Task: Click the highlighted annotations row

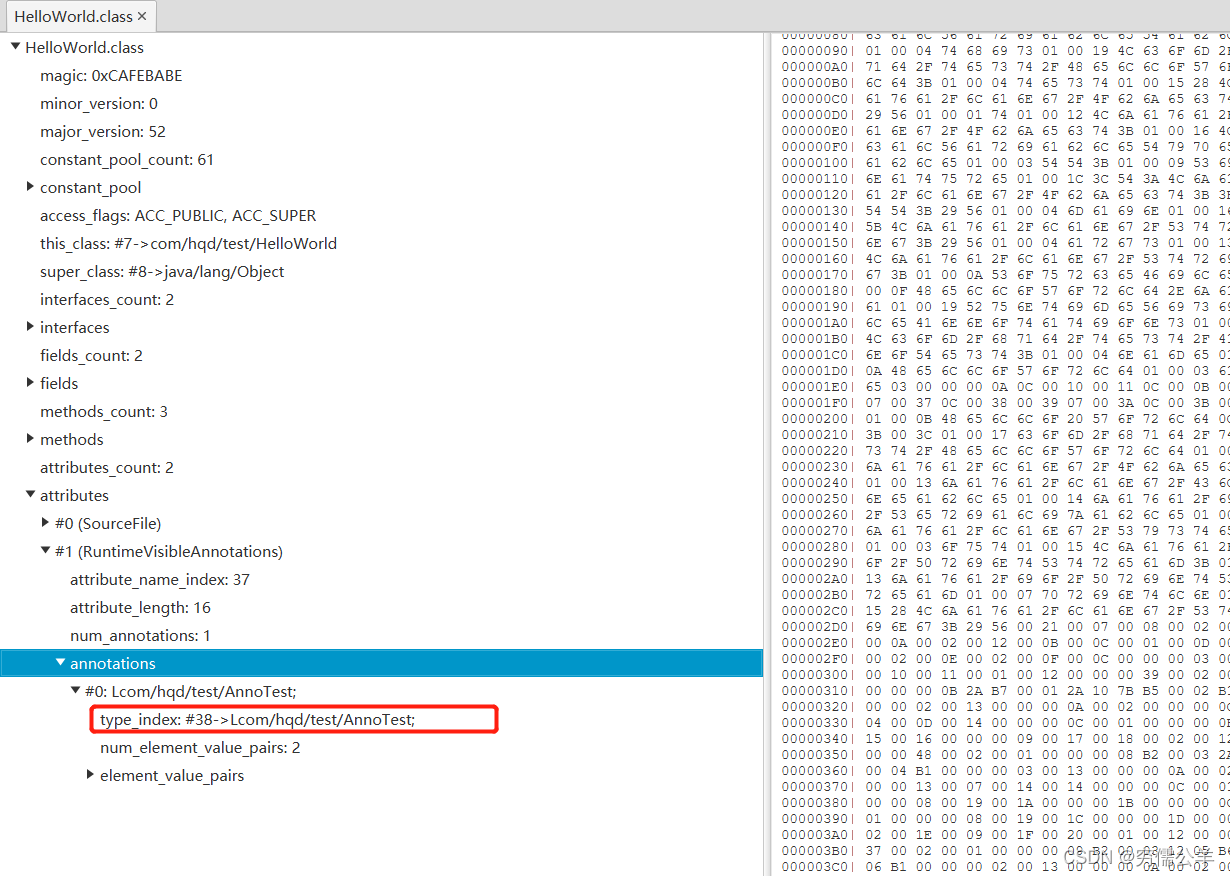Action: (x=381, y=663)
